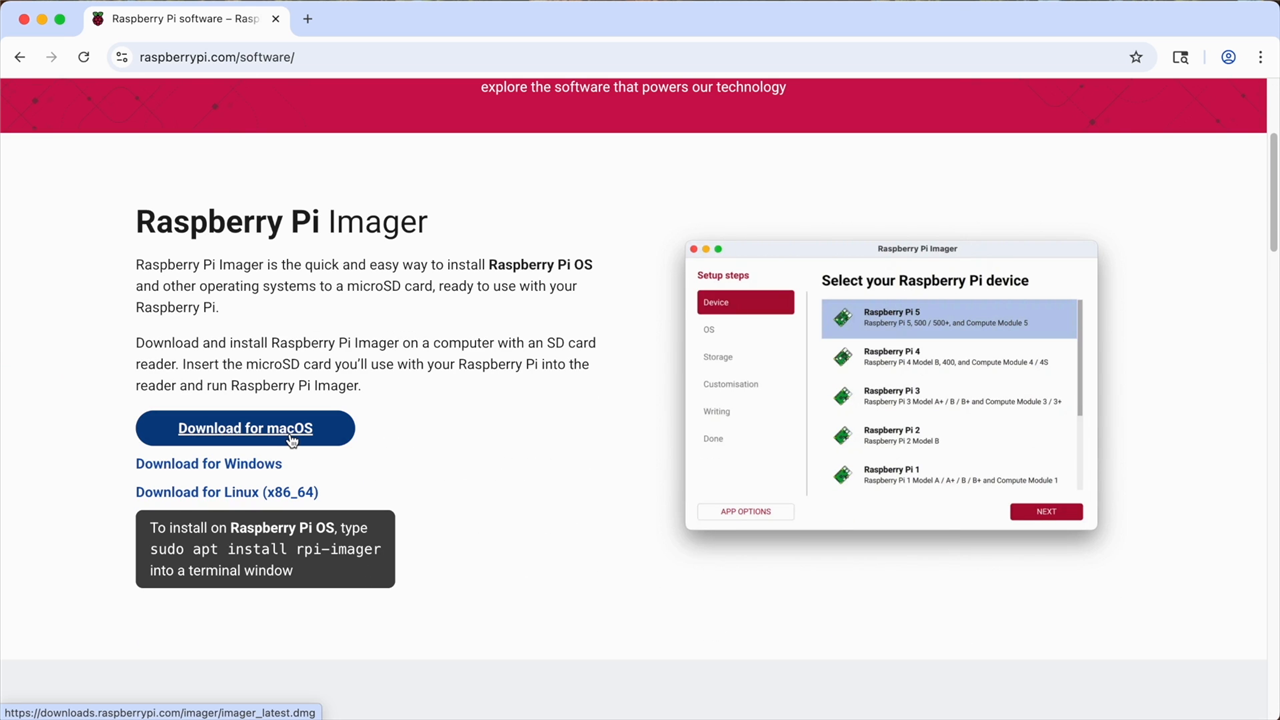The height and width of the screenshot is (720, 1280).
Task: Select Raspberry Pi 5 in device list
Action: (950, 318)
